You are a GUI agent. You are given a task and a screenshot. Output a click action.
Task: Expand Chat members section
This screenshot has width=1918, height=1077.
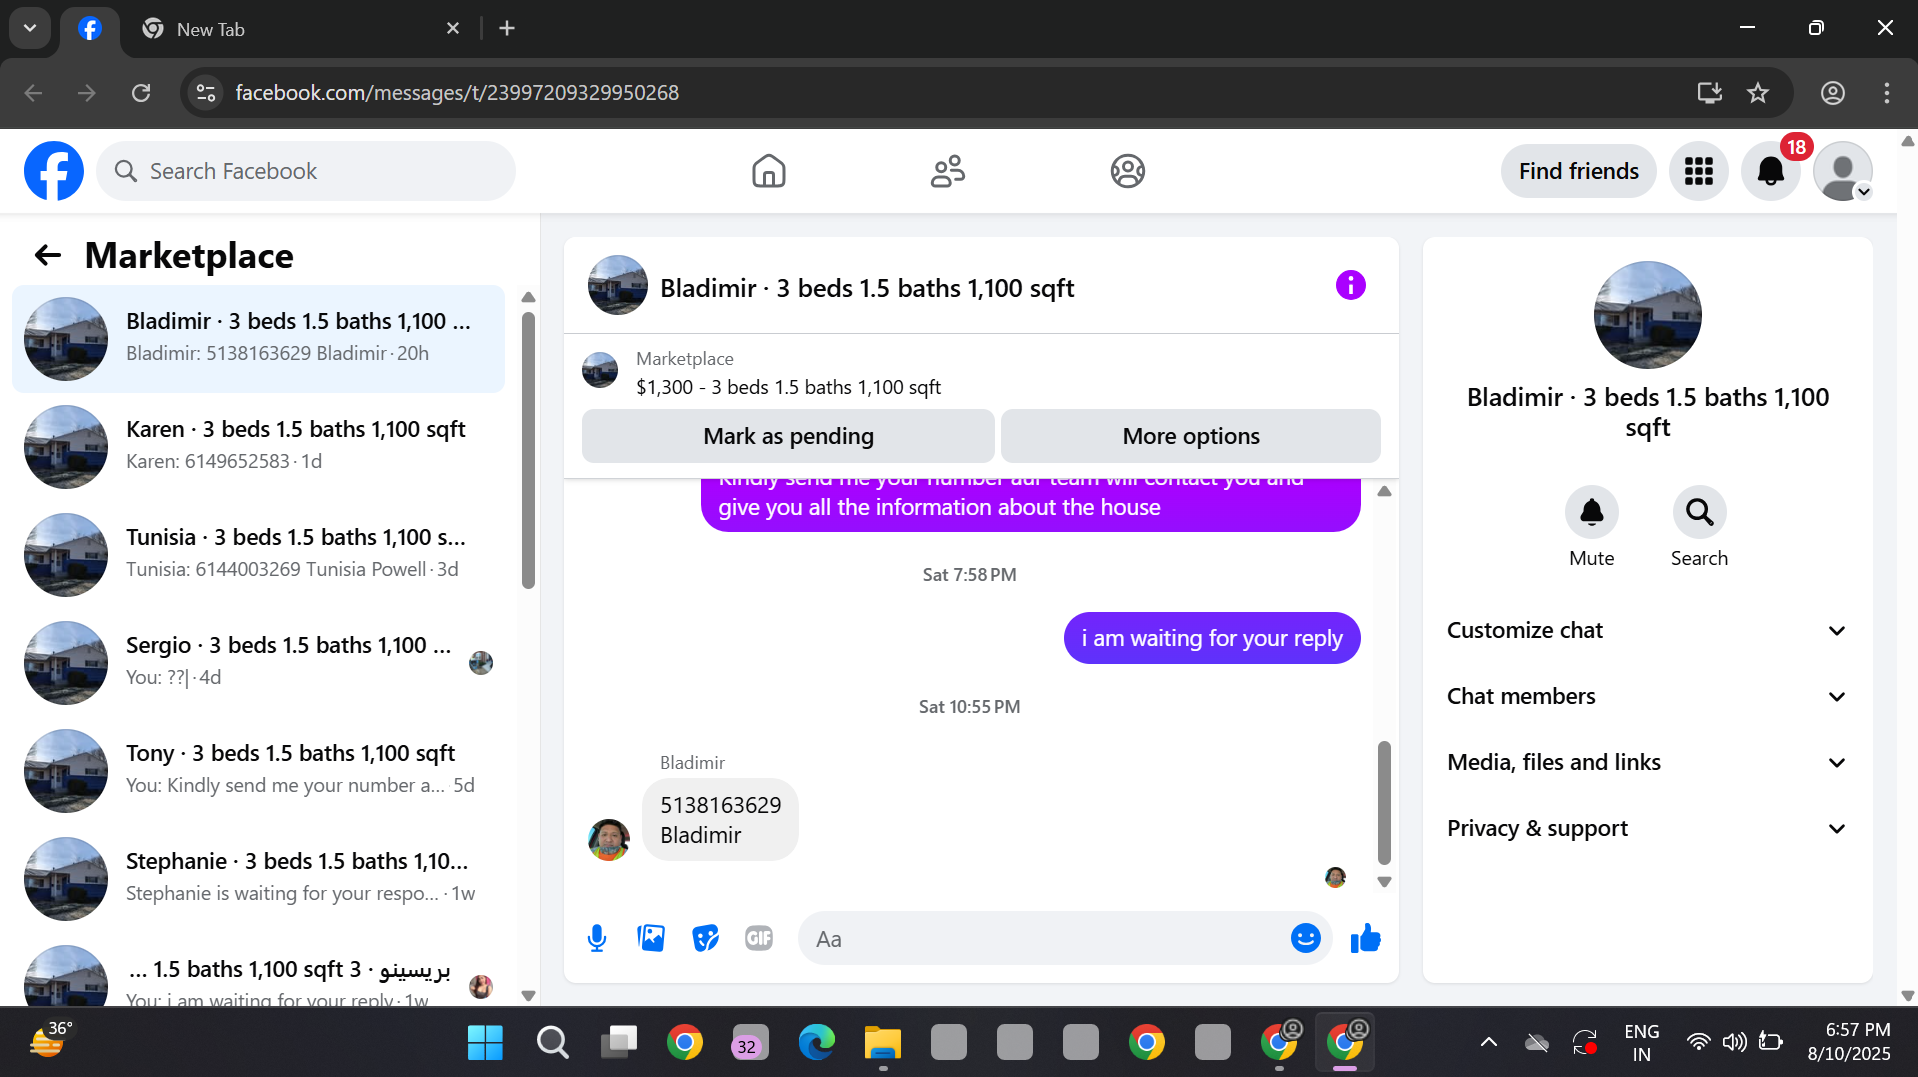tap(1647, 696)
